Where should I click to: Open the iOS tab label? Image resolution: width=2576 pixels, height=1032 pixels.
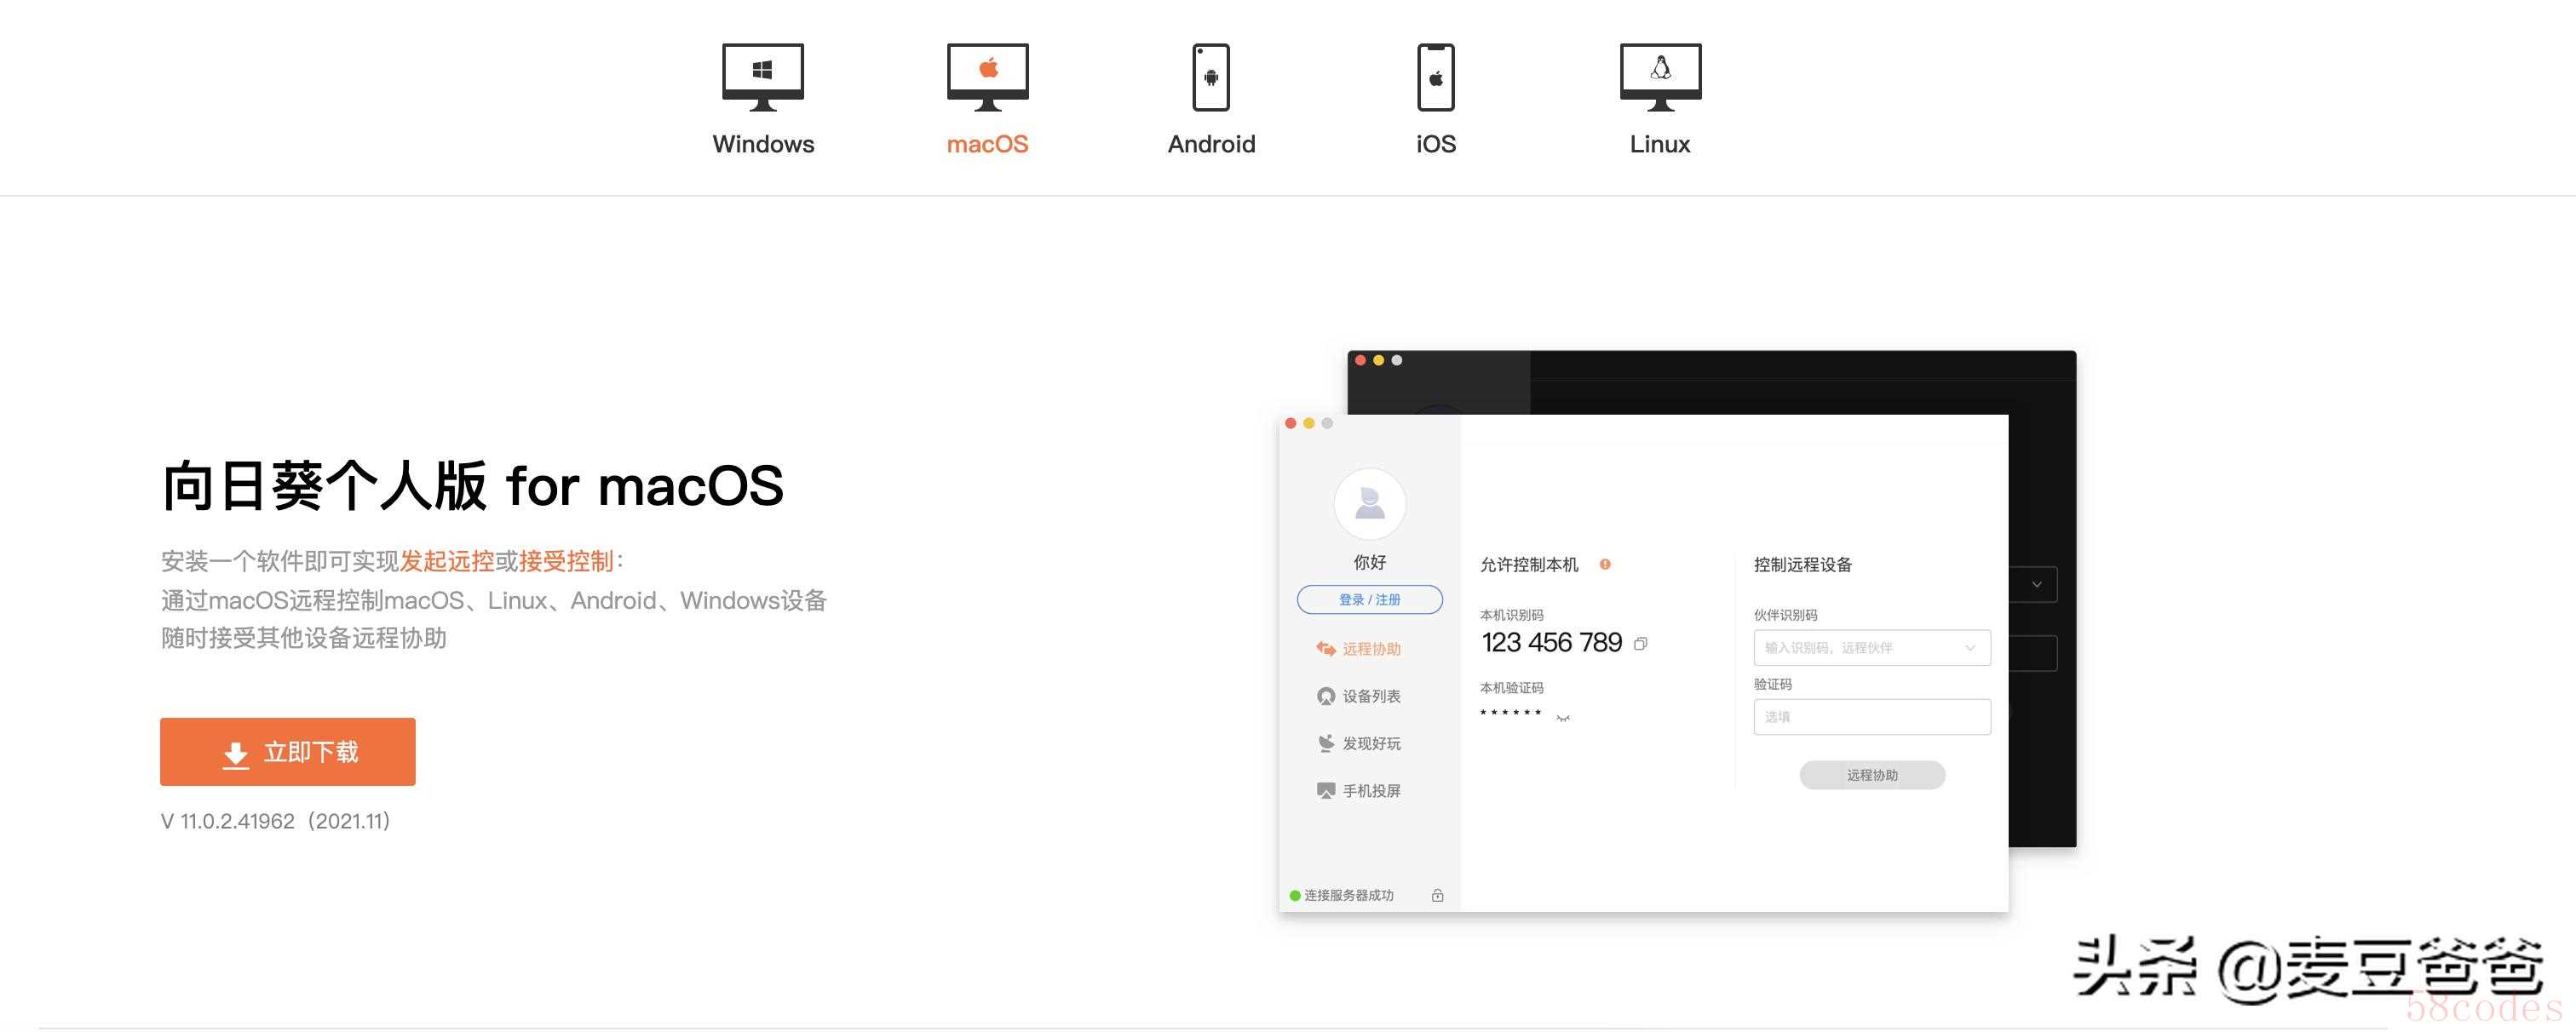coord(1436,144)
